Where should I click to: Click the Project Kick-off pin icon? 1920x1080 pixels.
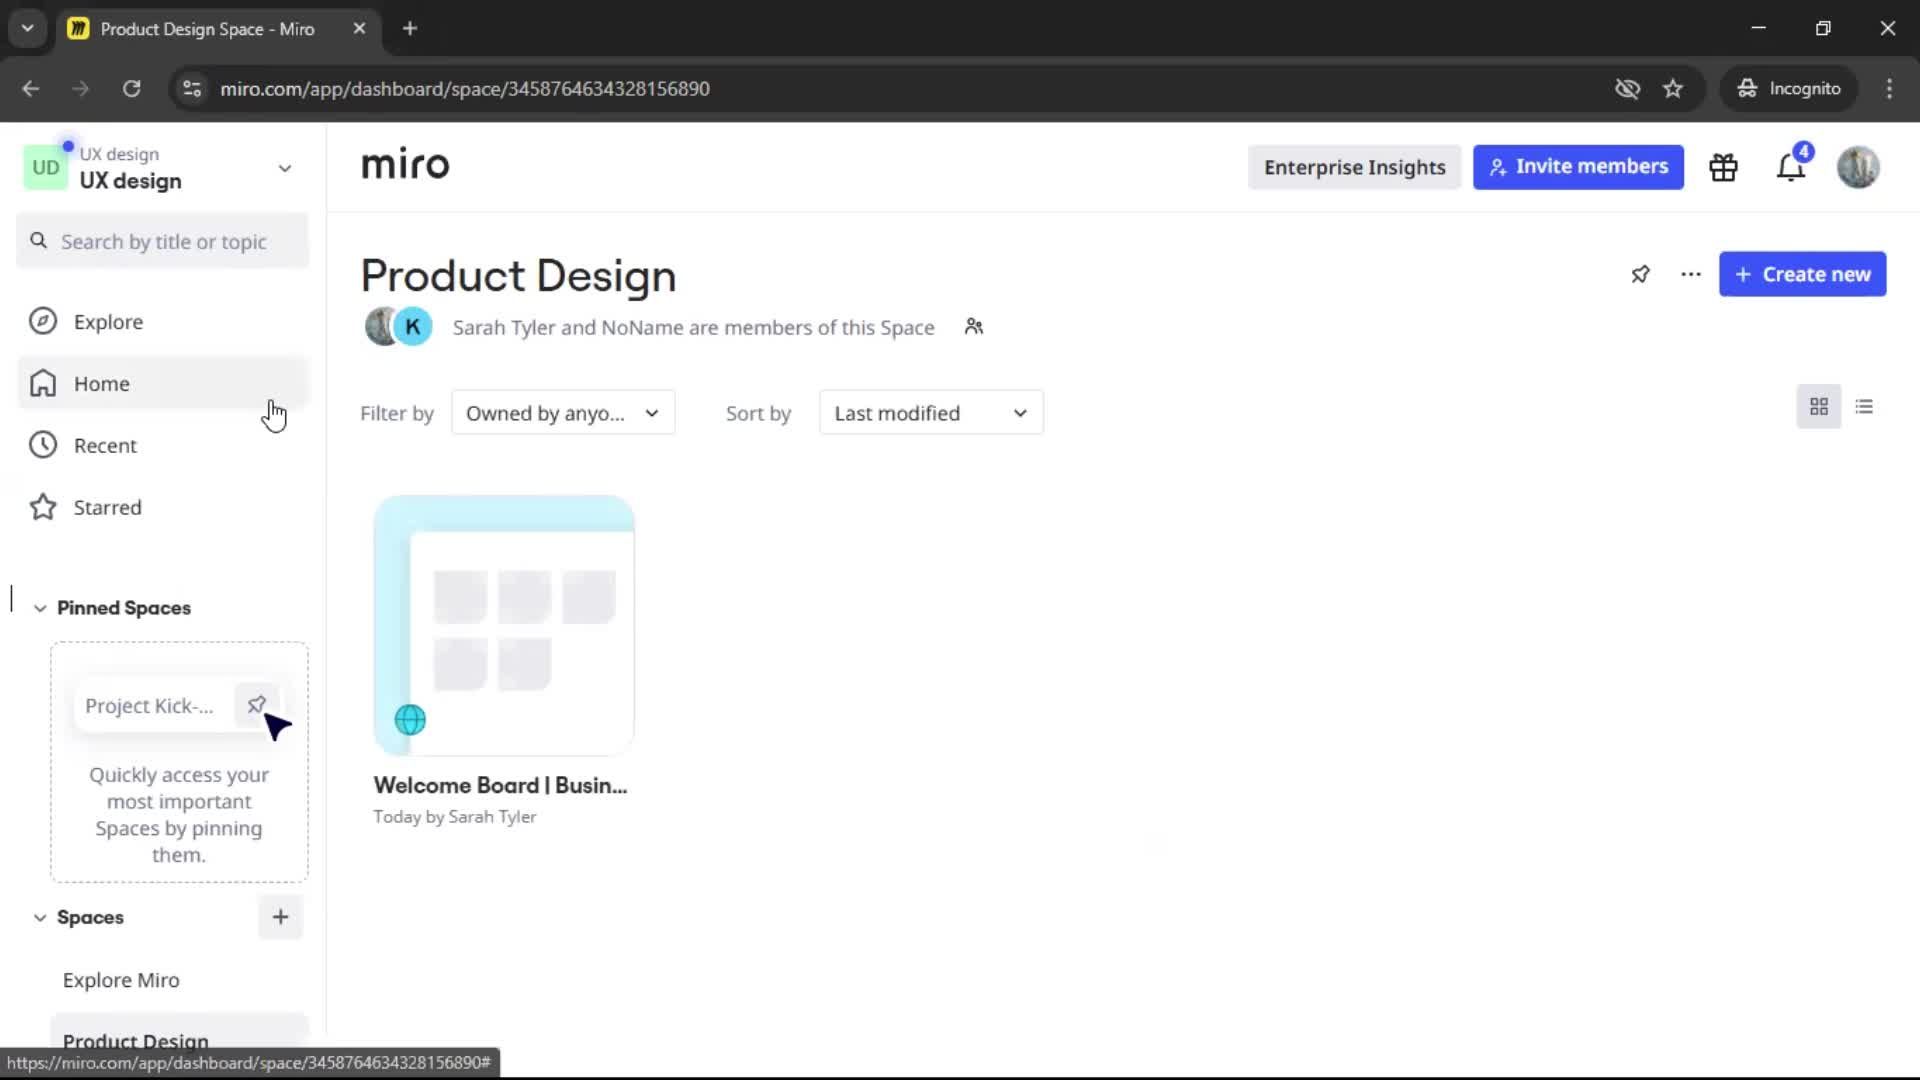tap(256, 705)
